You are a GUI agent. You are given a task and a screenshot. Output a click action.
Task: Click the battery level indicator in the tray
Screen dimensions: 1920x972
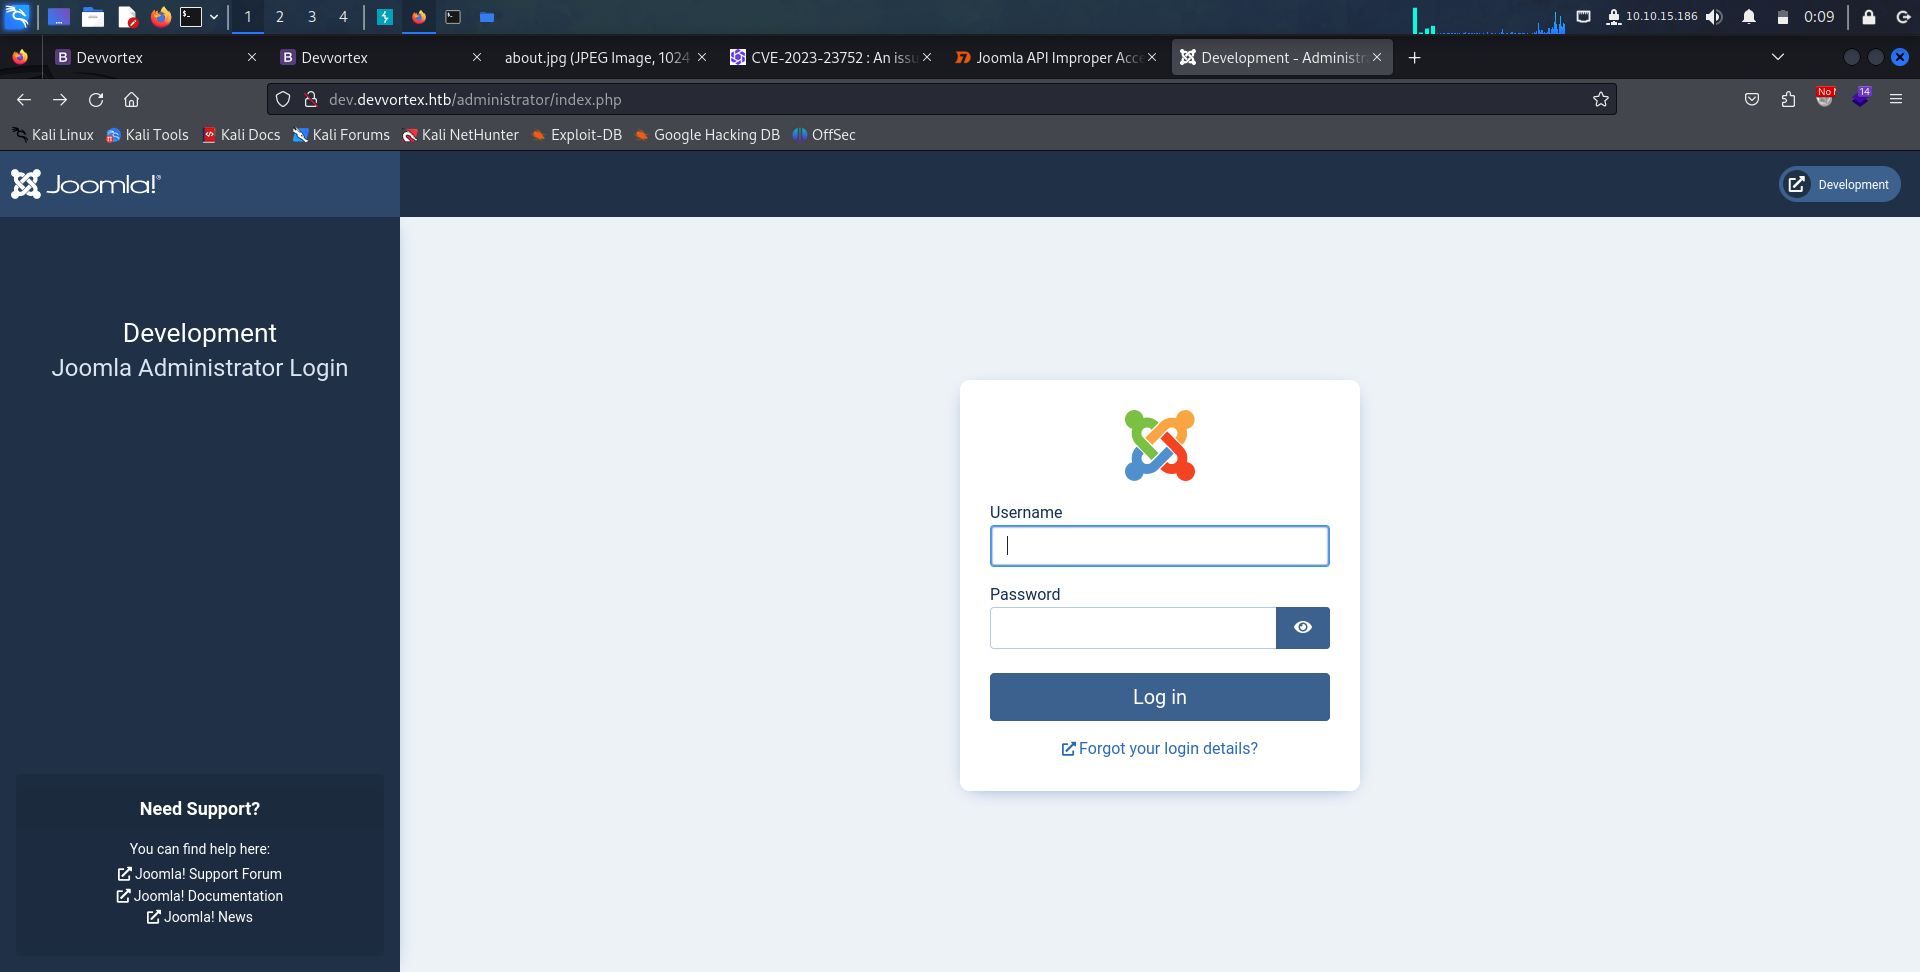1784,16
